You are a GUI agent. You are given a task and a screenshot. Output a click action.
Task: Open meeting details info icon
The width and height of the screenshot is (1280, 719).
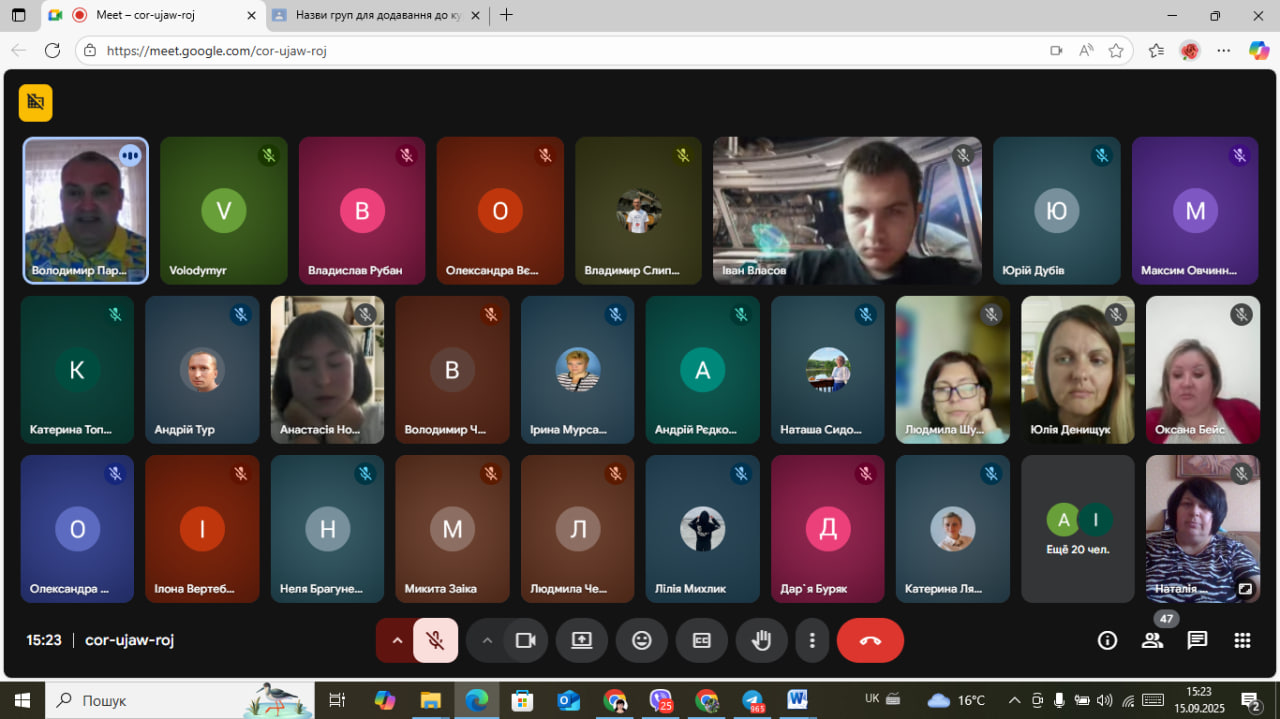click(x=1107, y=641)
